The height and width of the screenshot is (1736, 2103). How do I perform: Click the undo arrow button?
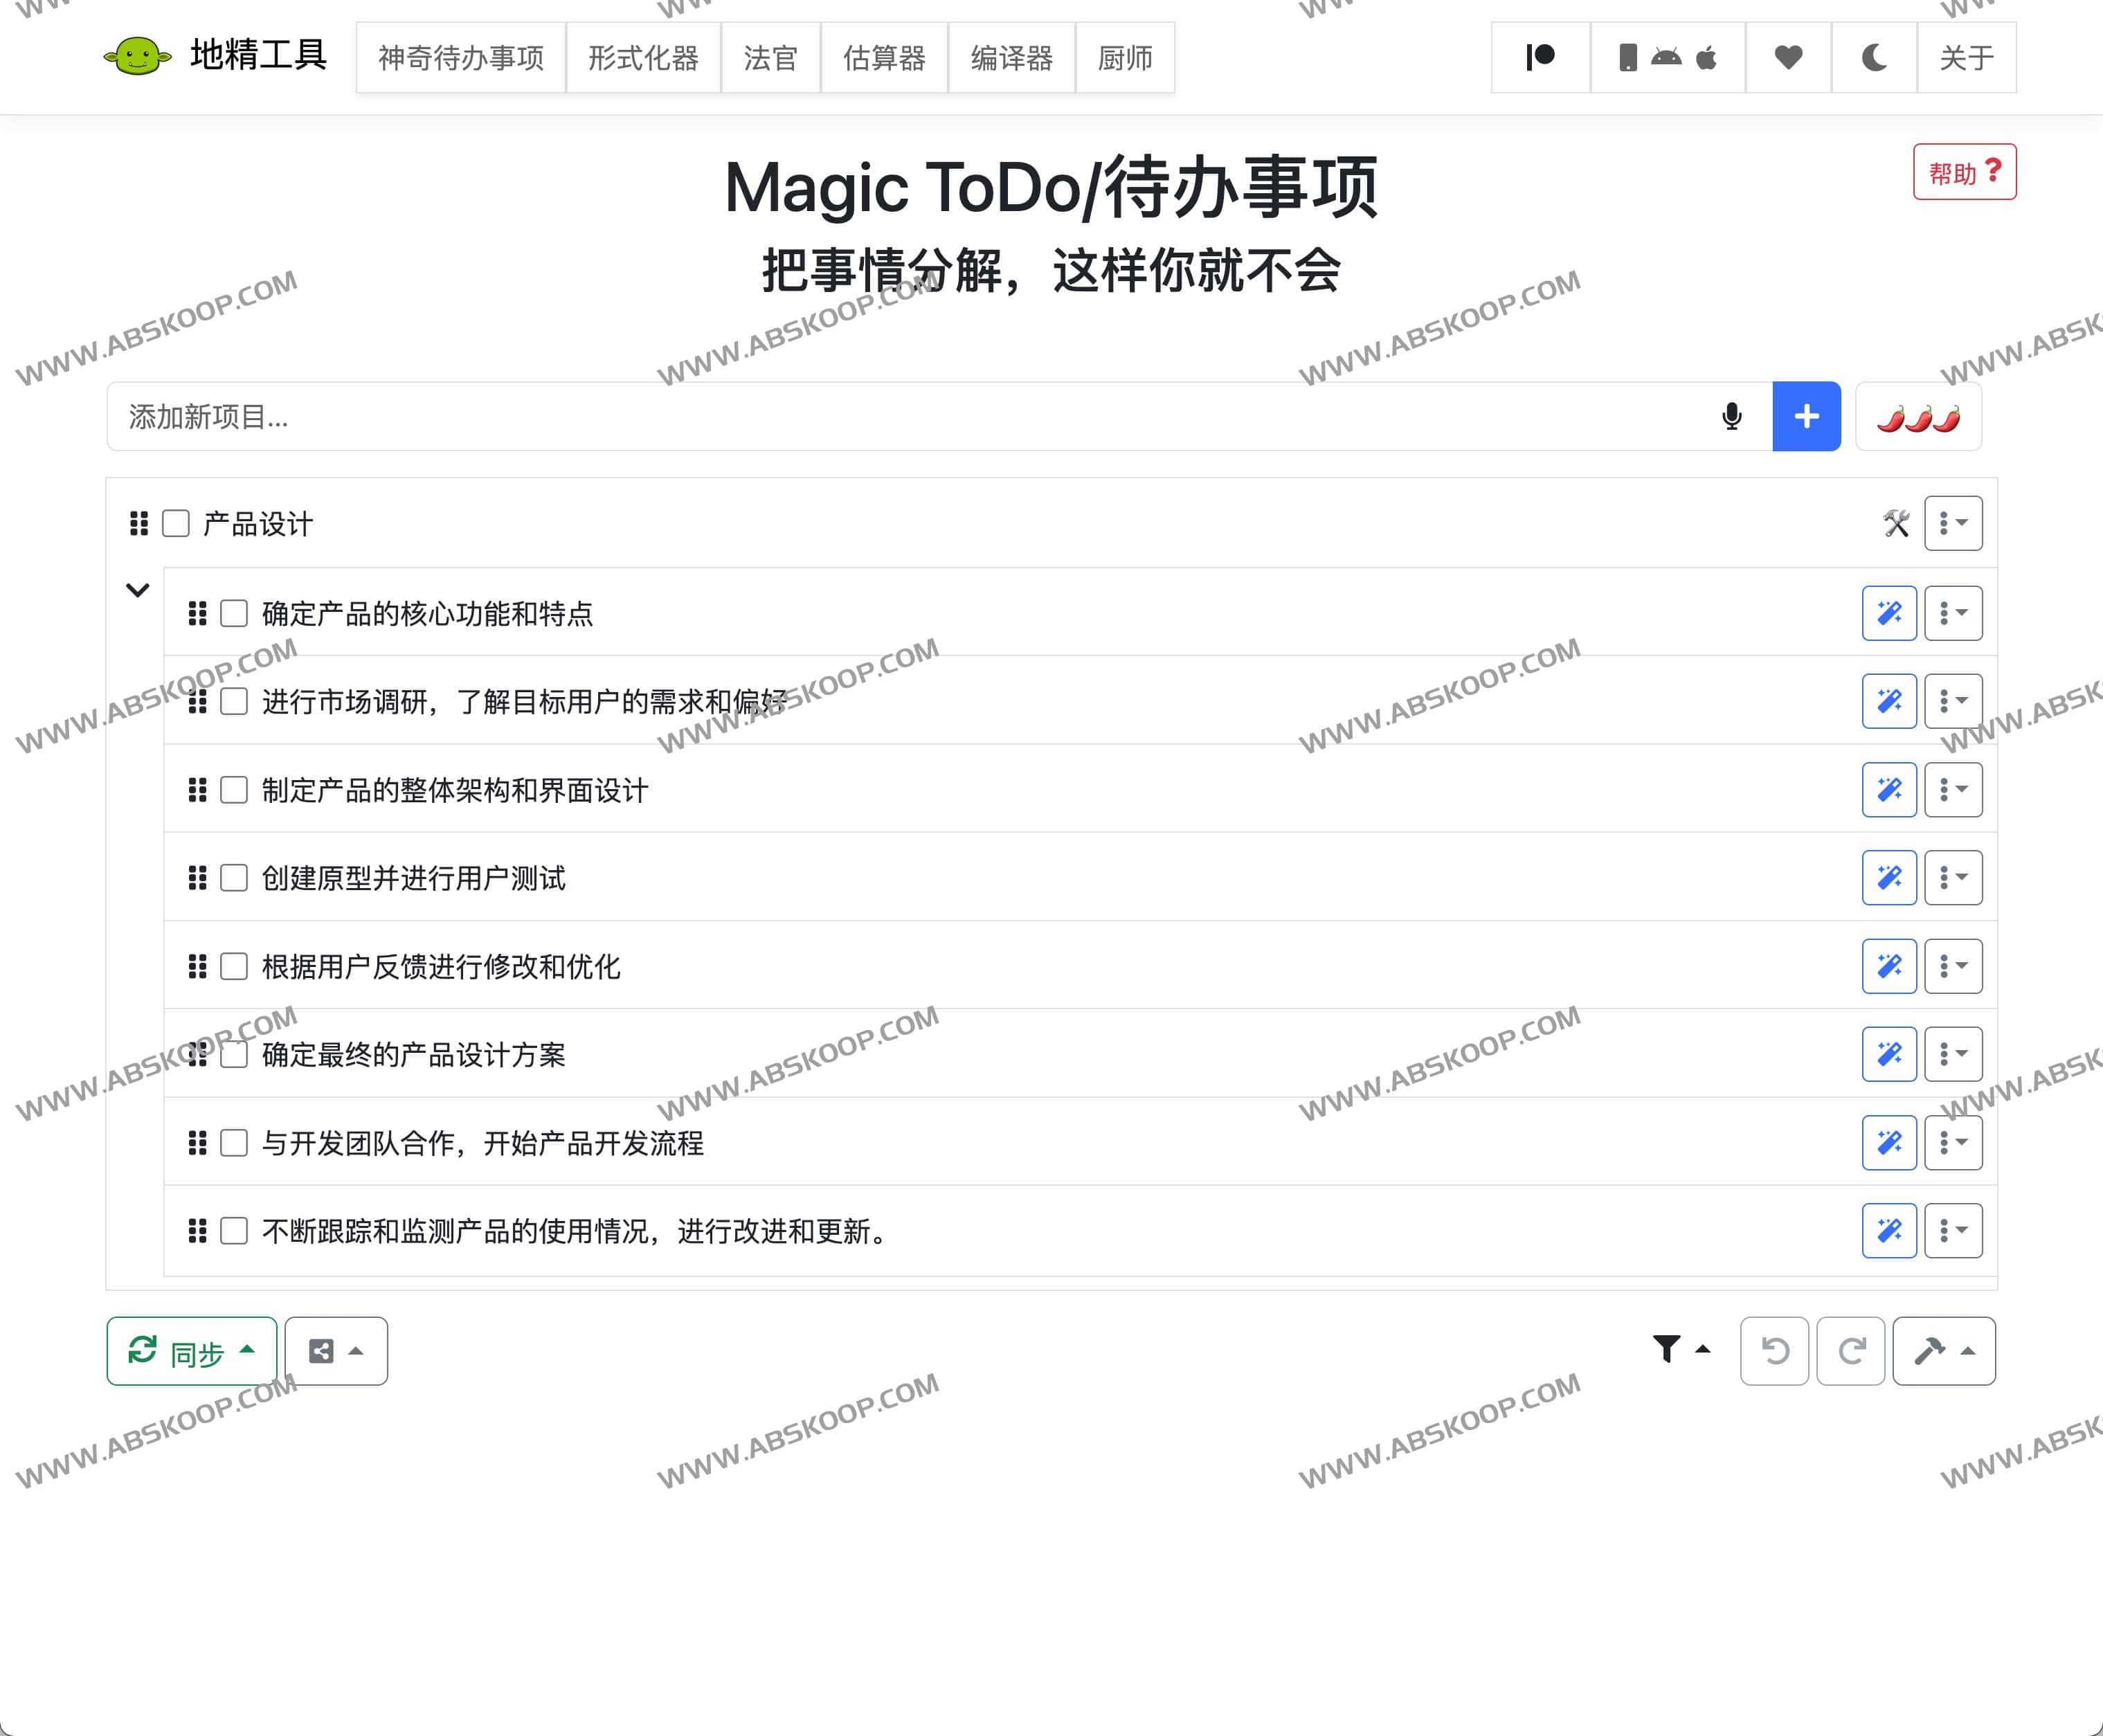tap(1774, 1351)
